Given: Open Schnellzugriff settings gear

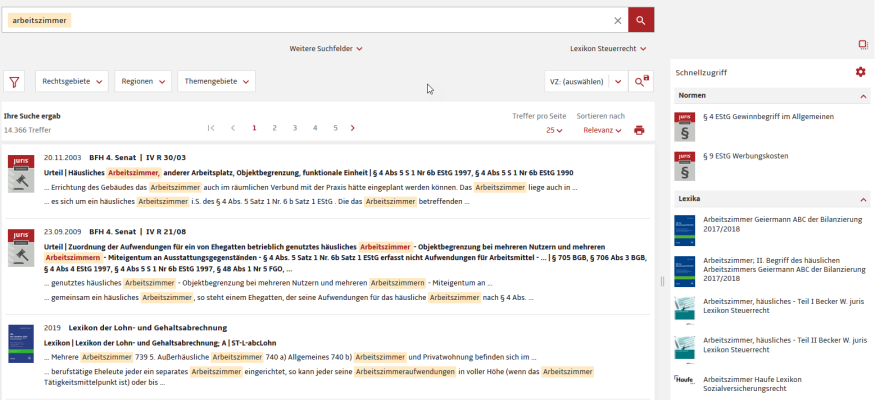Looking at the screenshot, I should 860,72.
